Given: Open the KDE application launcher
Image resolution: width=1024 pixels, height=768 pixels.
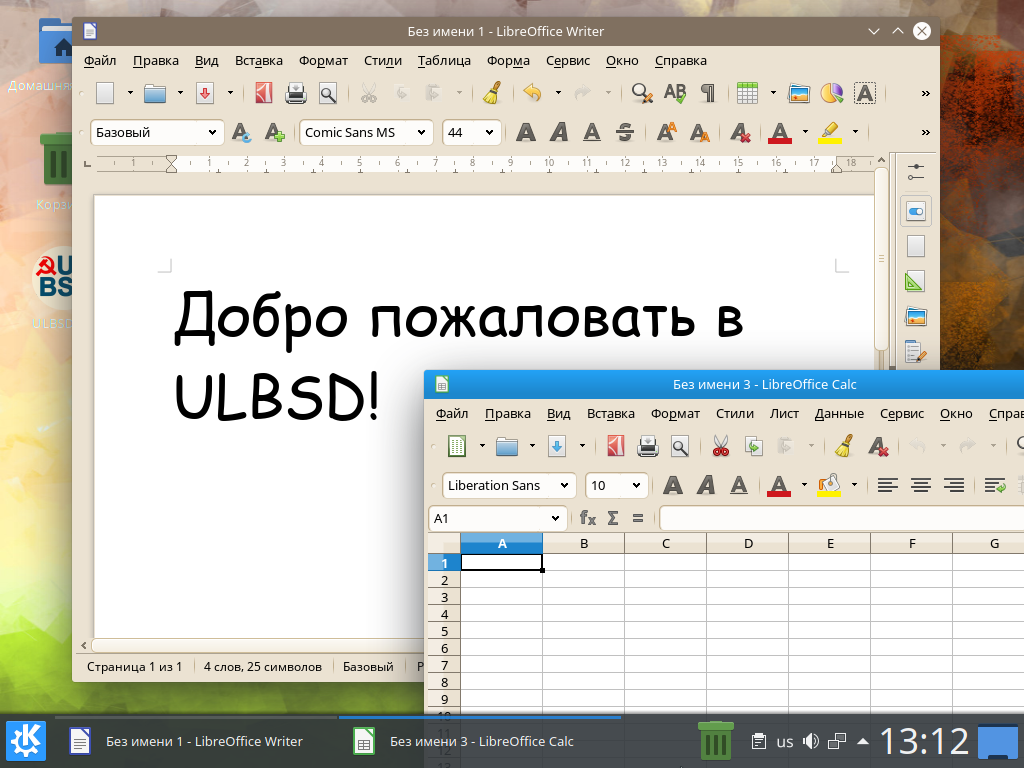Looking at the screenshot, I should pyautogui.click(x=25, y=741).
